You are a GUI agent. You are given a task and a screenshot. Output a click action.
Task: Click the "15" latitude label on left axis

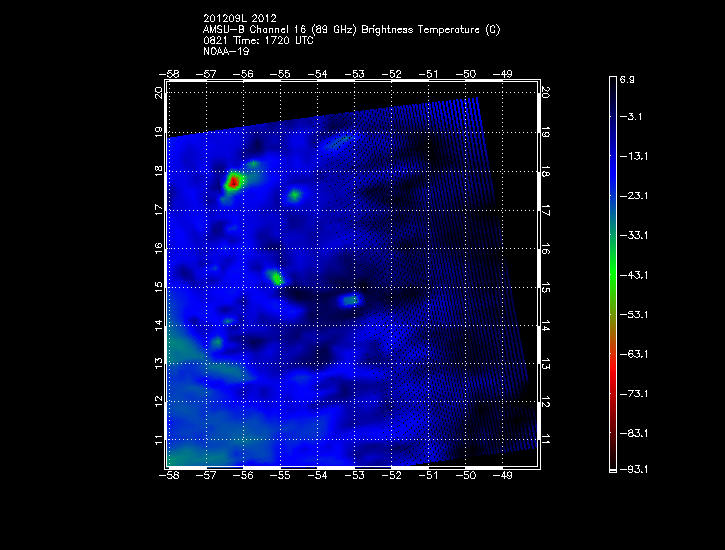(x=159, y=286)
